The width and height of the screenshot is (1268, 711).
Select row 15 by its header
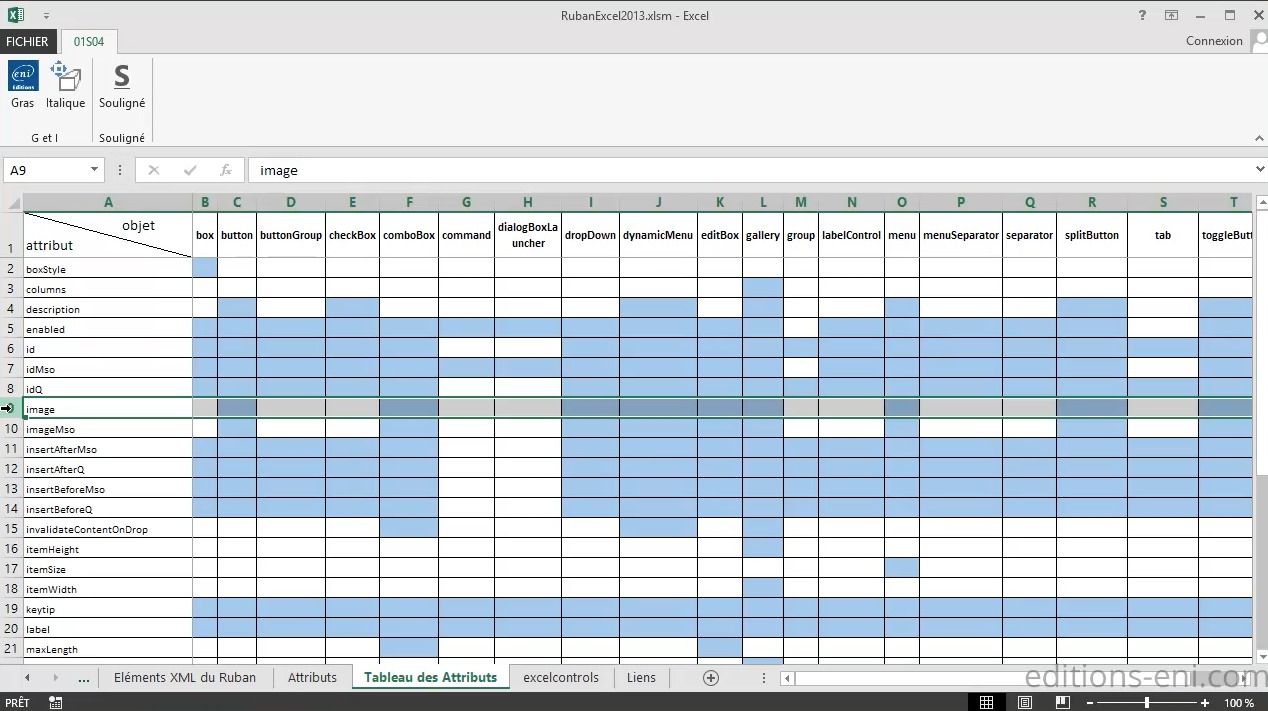pos(11,529)
